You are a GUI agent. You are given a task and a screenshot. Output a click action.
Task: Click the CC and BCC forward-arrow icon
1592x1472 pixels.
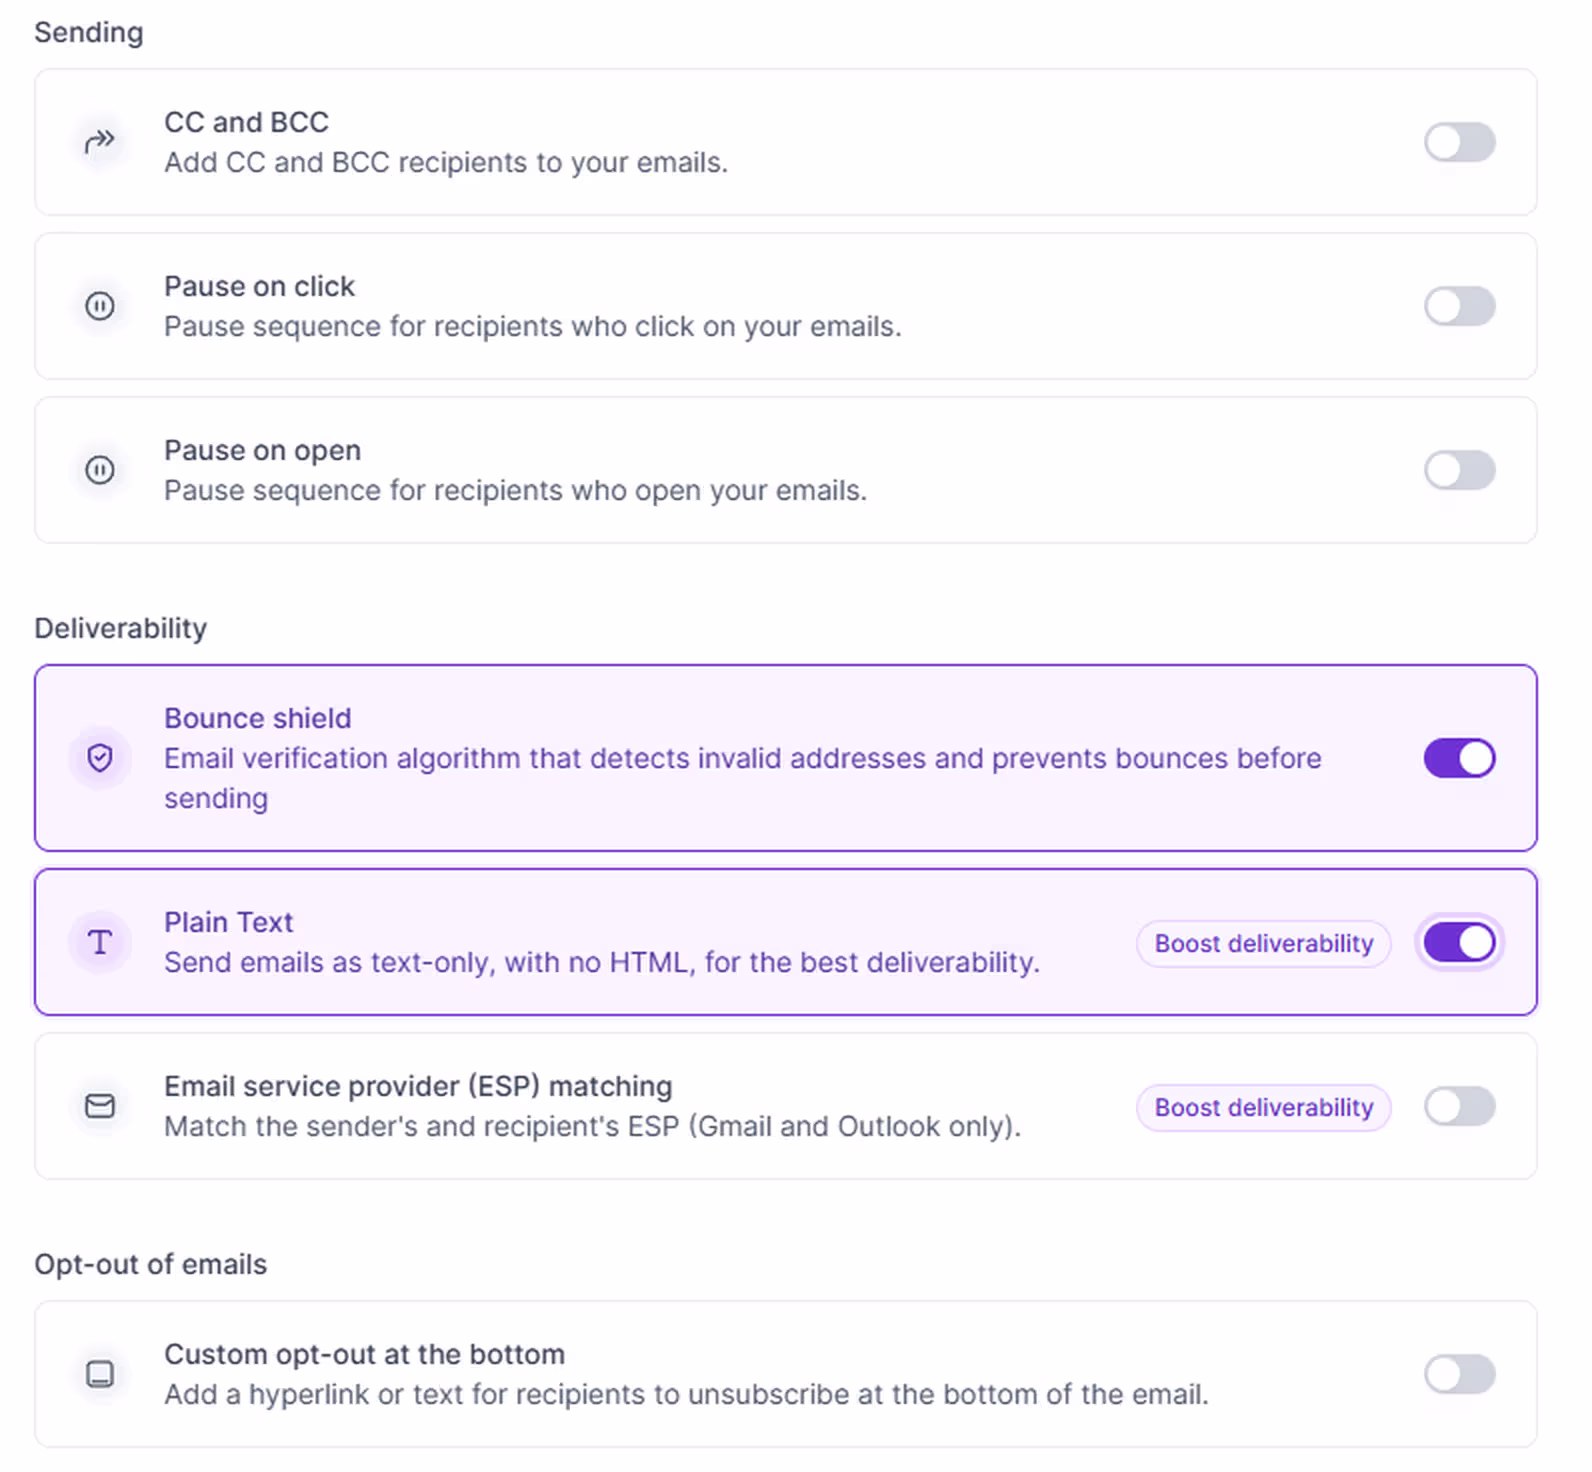click(100, 142)
